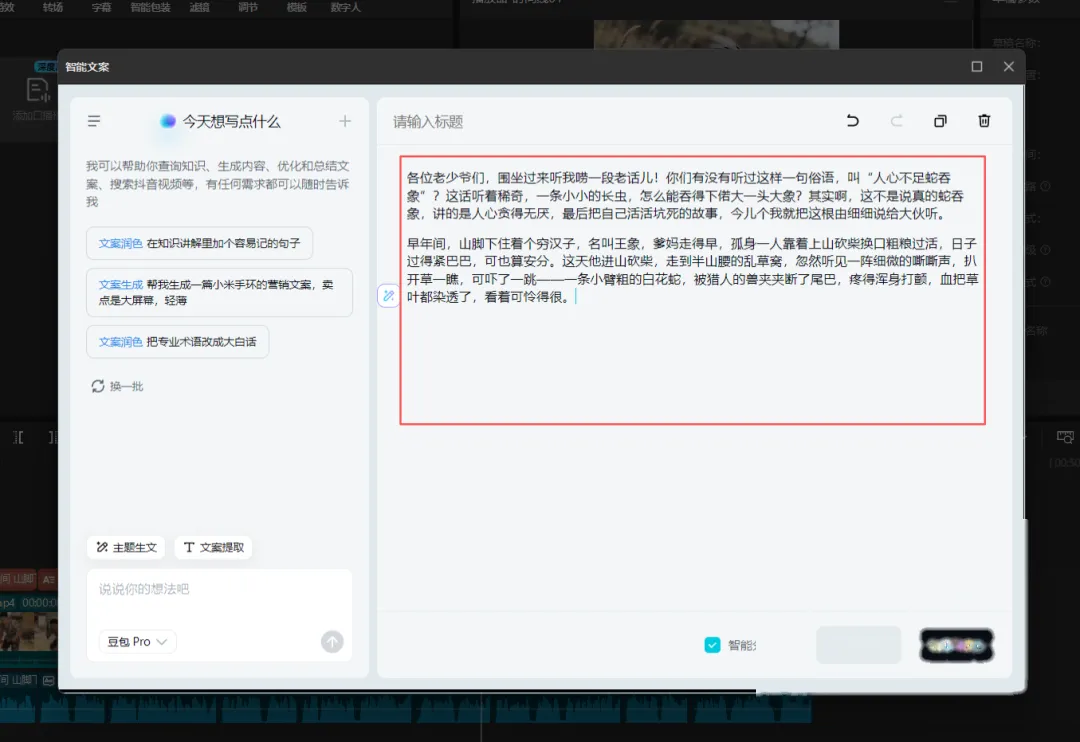Click the 文案提取 button
1080x742 pixels.
coord(214,548)
